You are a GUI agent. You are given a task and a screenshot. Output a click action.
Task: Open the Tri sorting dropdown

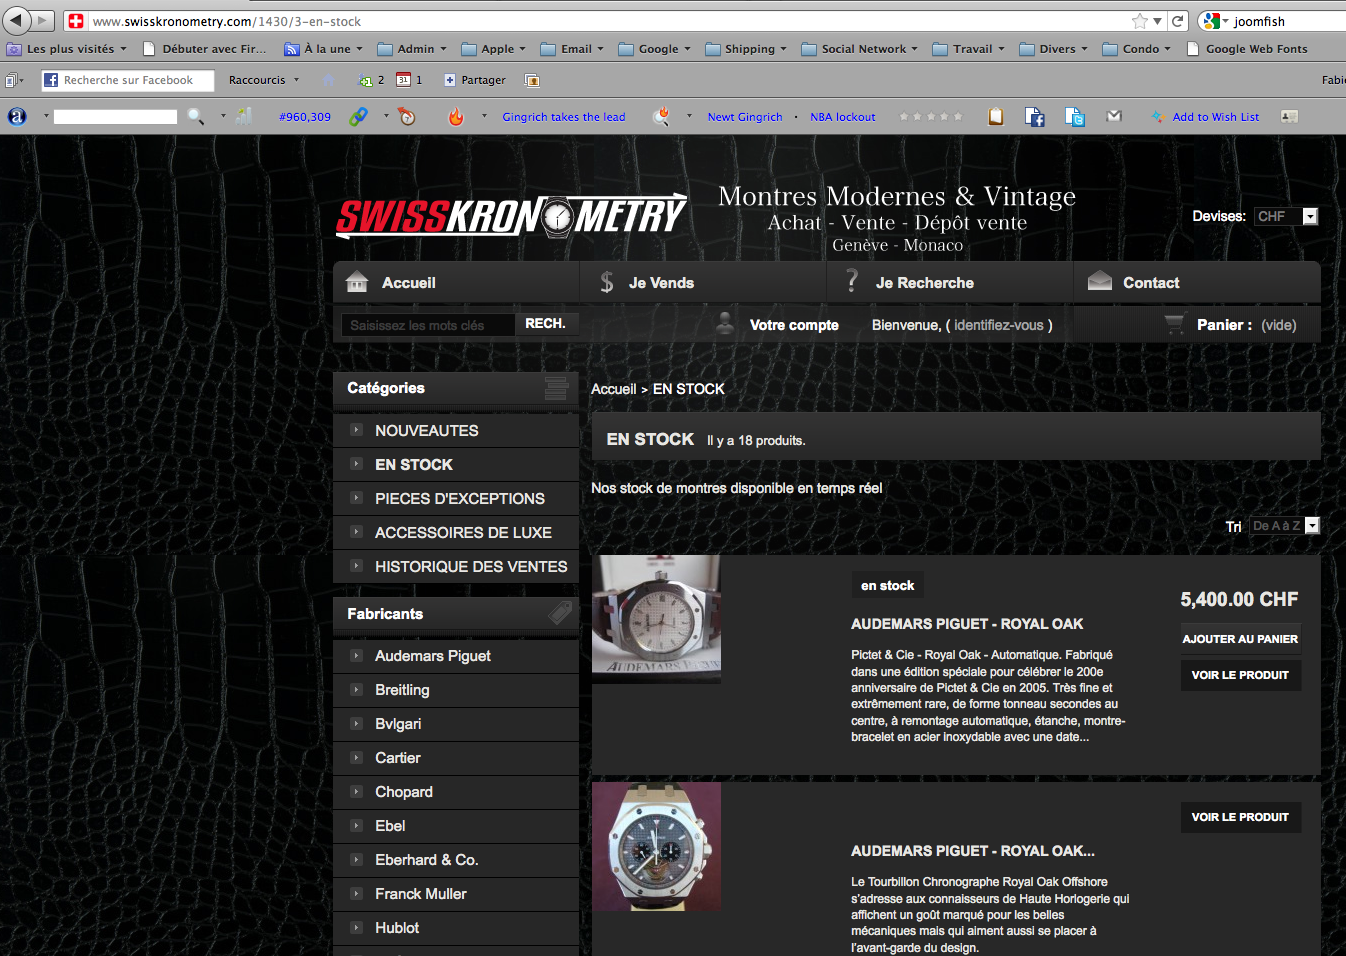click(1284, 526)
